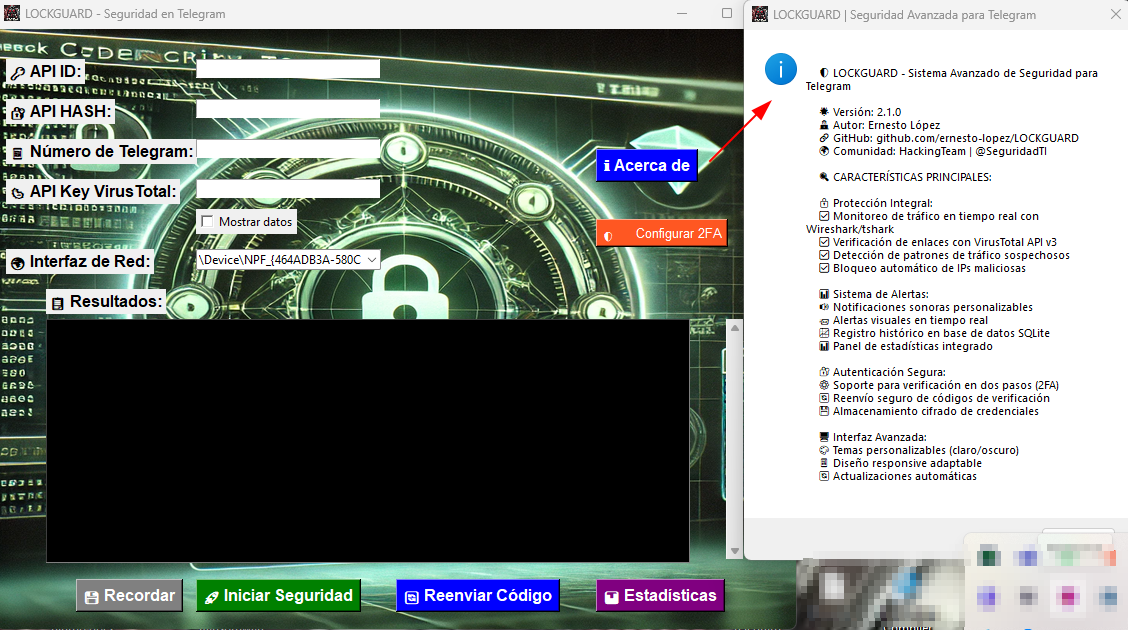Expand the Interfaz de Red device dropdown
The image size is (1128, 630).
tap(372, 260)
